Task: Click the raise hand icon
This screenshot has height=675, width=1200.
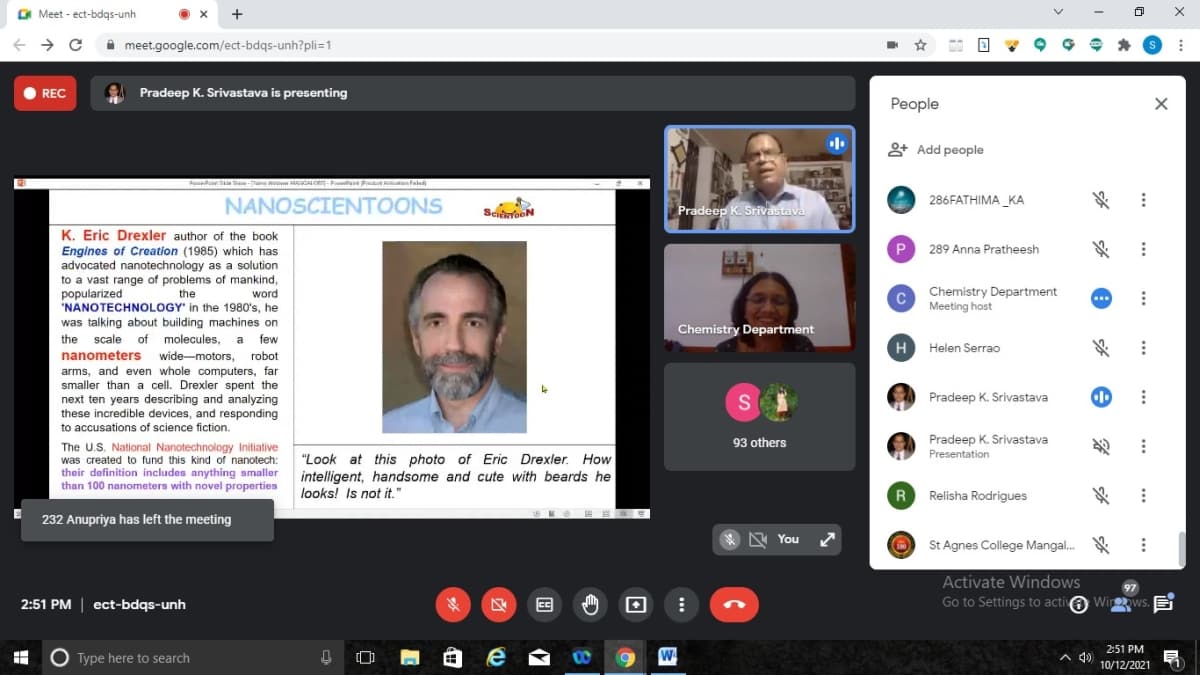Action: point(590,604)
